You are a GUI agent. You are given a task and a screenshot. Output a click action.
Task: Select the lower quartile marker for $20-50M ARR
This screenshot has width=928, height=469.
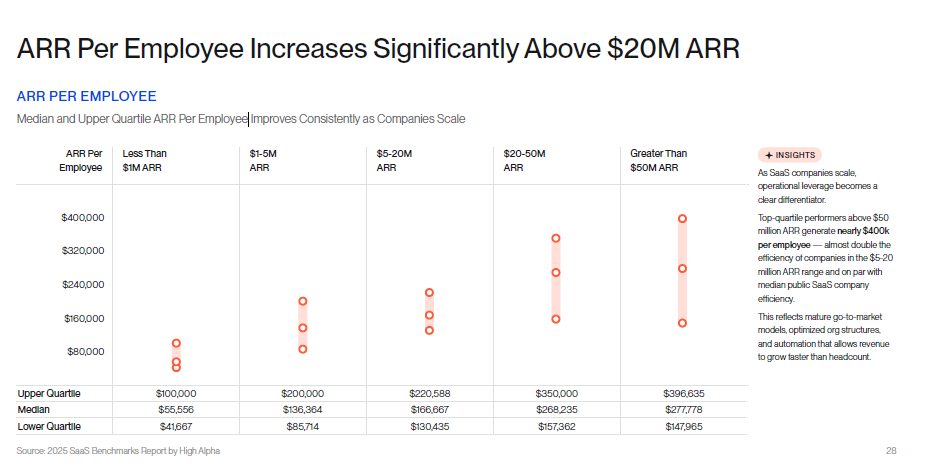pos(556,319)
